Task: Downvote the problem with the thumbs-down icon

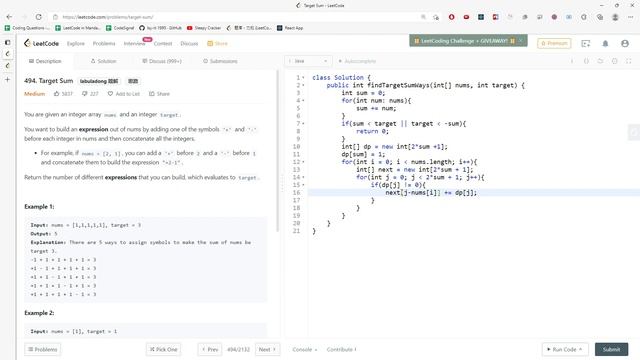Action: coord(84,93)
